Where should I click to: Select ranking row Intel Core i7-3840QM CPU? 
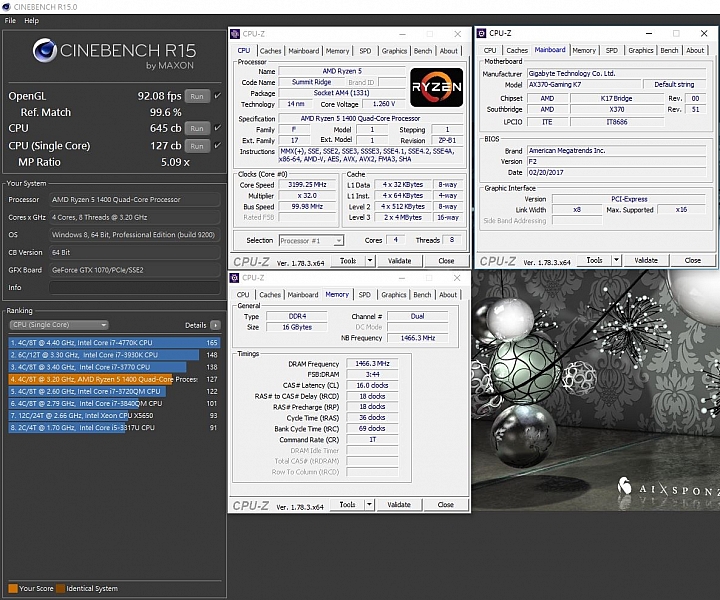pos(114,403)
